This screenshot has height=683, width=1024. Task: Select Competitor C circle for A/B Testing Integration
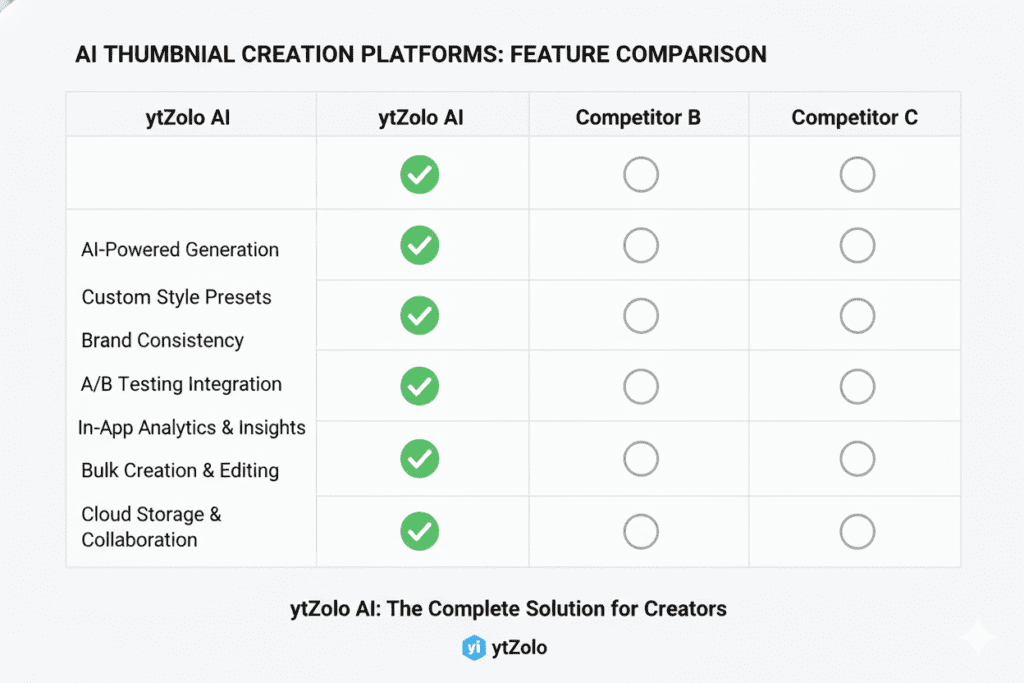coord(857,386)
